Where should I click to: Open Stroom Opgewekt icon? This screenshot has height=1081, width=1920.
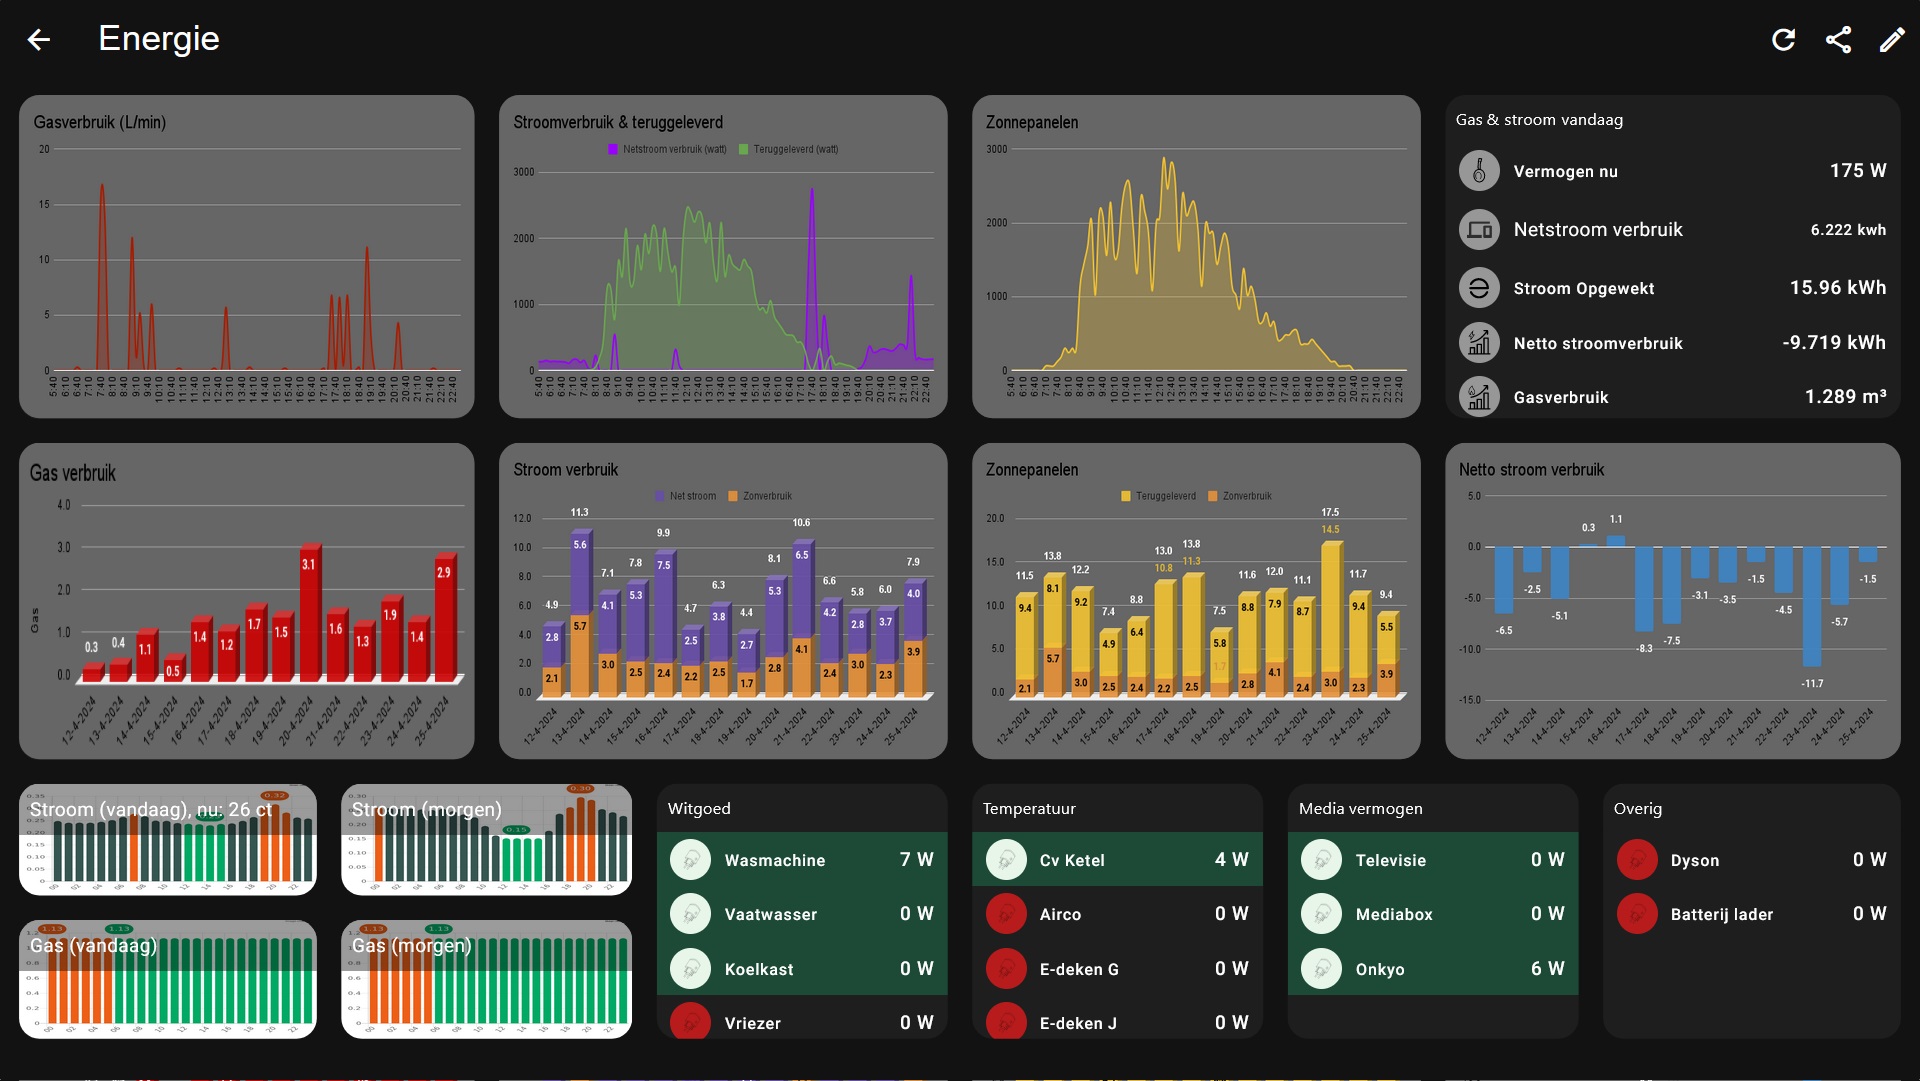point(1478,288)
